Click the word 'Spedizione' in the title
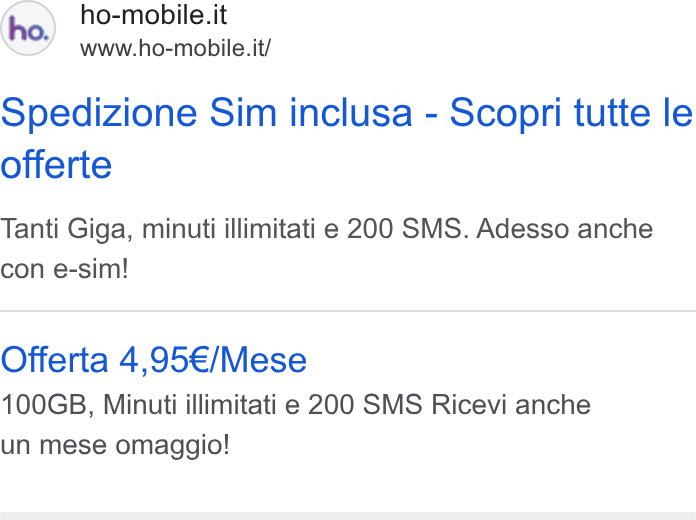The width and height of the screenshot is (696, 520). point(99,114)
